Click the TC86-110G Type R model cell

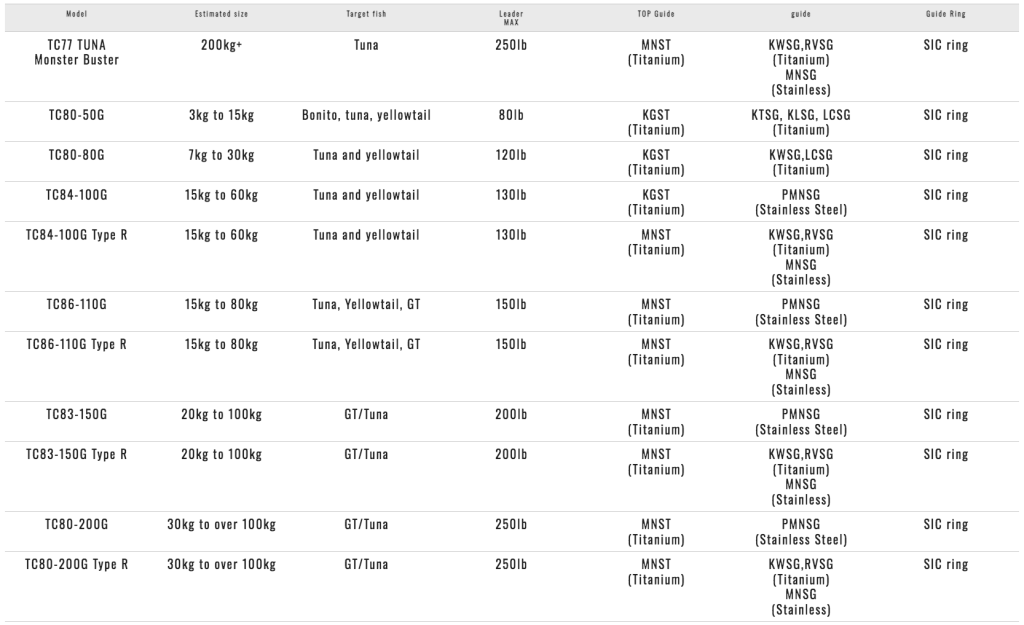pos(76,345)
